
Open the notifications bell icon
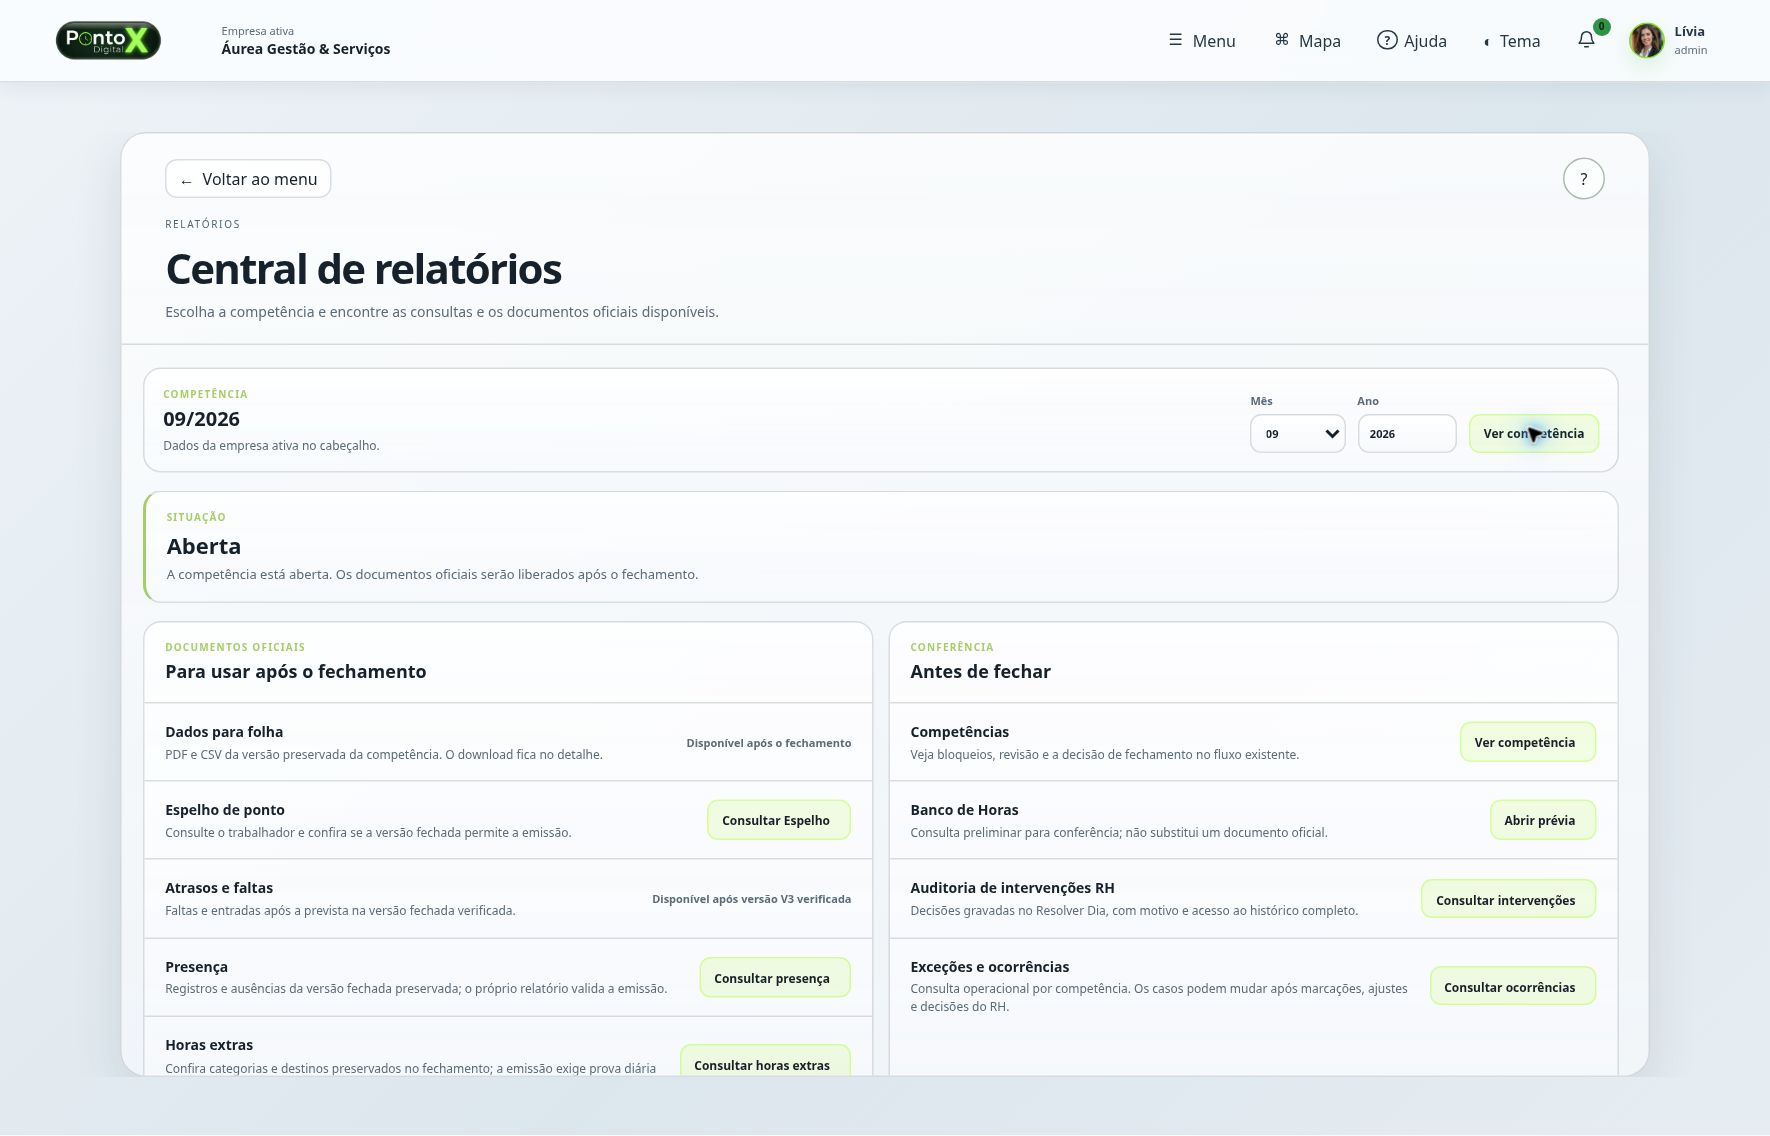1586,40
